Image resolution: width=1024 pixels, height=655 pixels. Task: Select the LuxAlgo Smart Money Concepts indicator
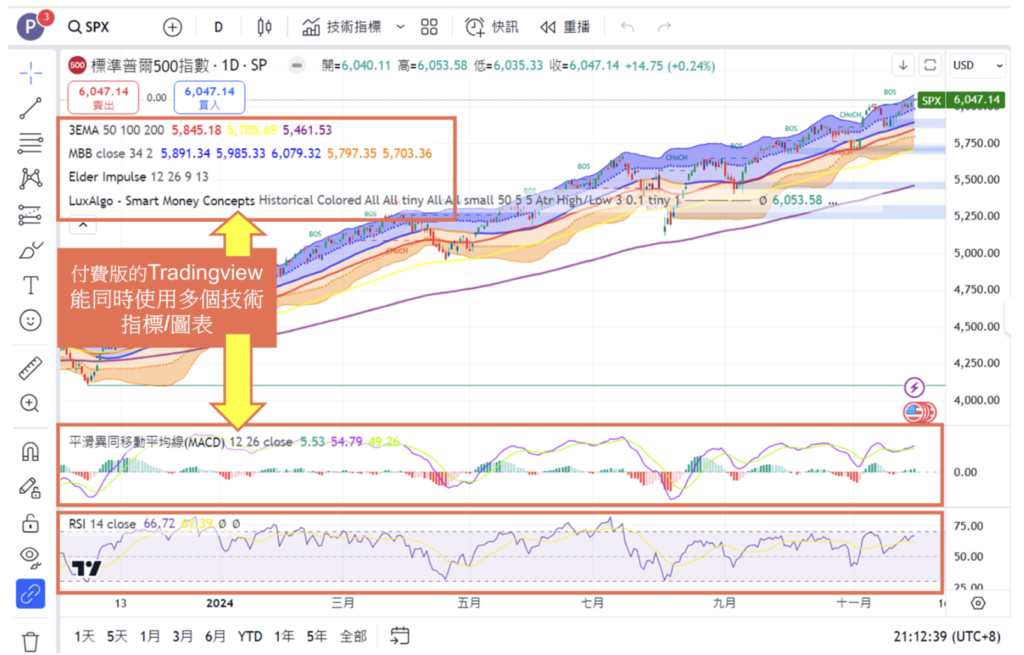(161, 200)
